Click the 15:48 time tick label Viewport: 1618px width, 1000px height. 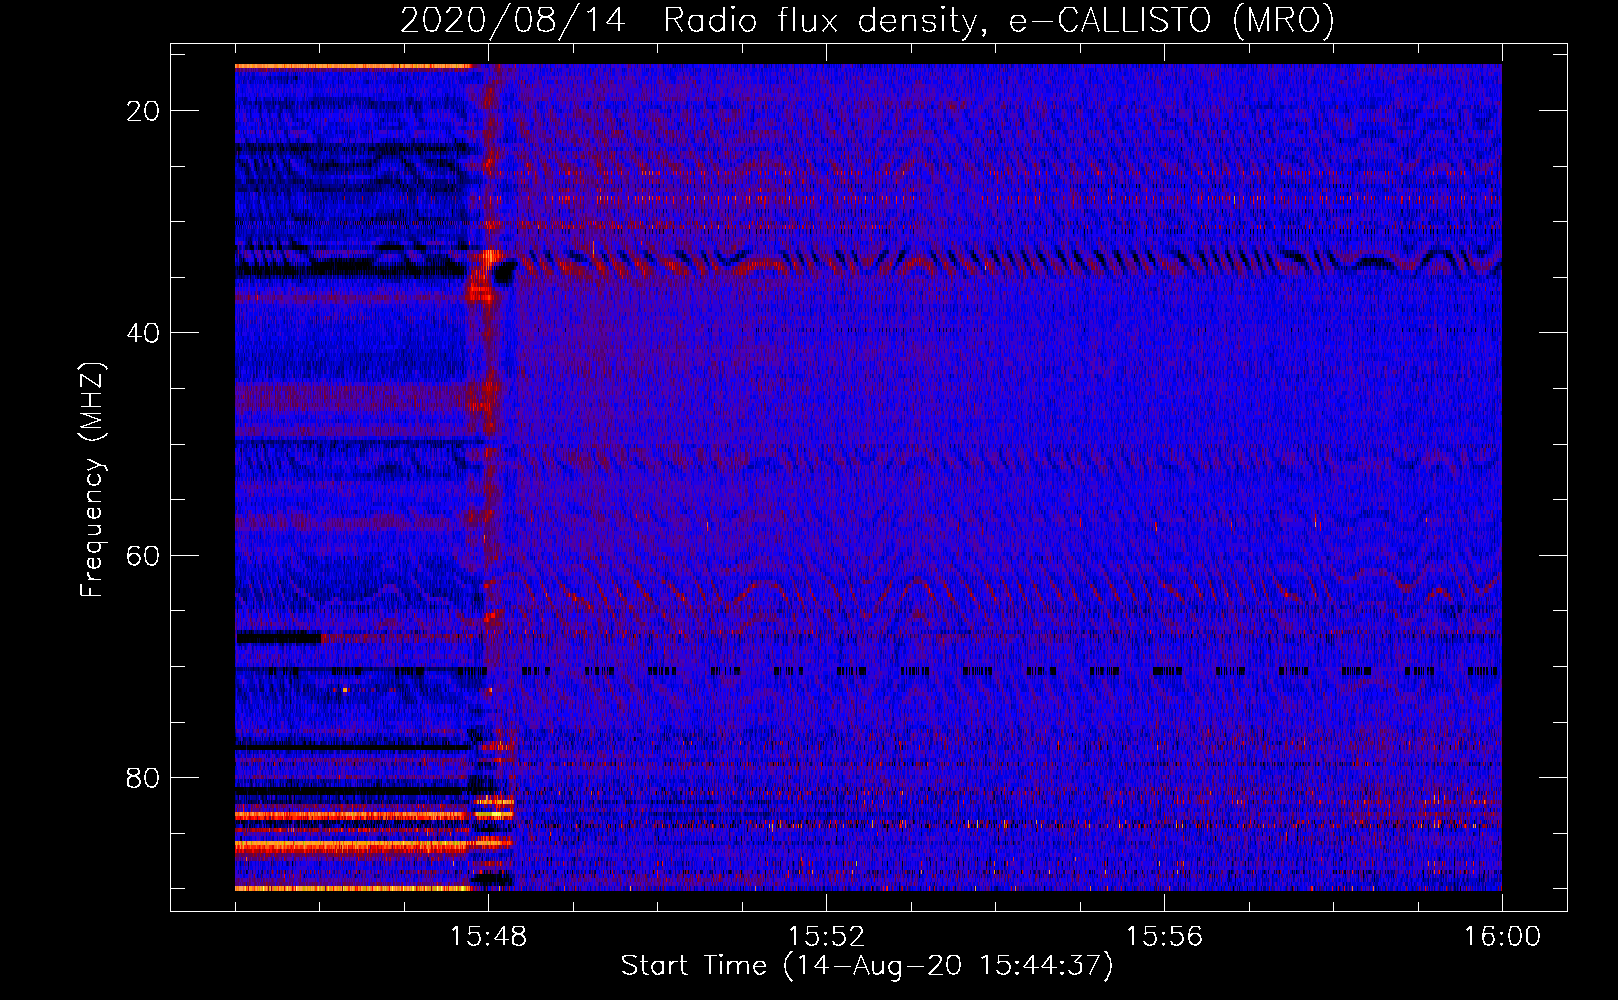click(x=488, y=936)
